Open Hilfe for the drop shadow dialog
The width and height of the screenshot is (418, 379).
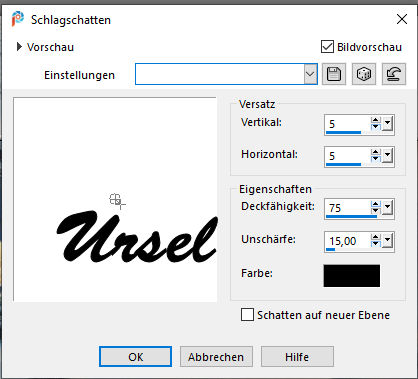[297, 357]
